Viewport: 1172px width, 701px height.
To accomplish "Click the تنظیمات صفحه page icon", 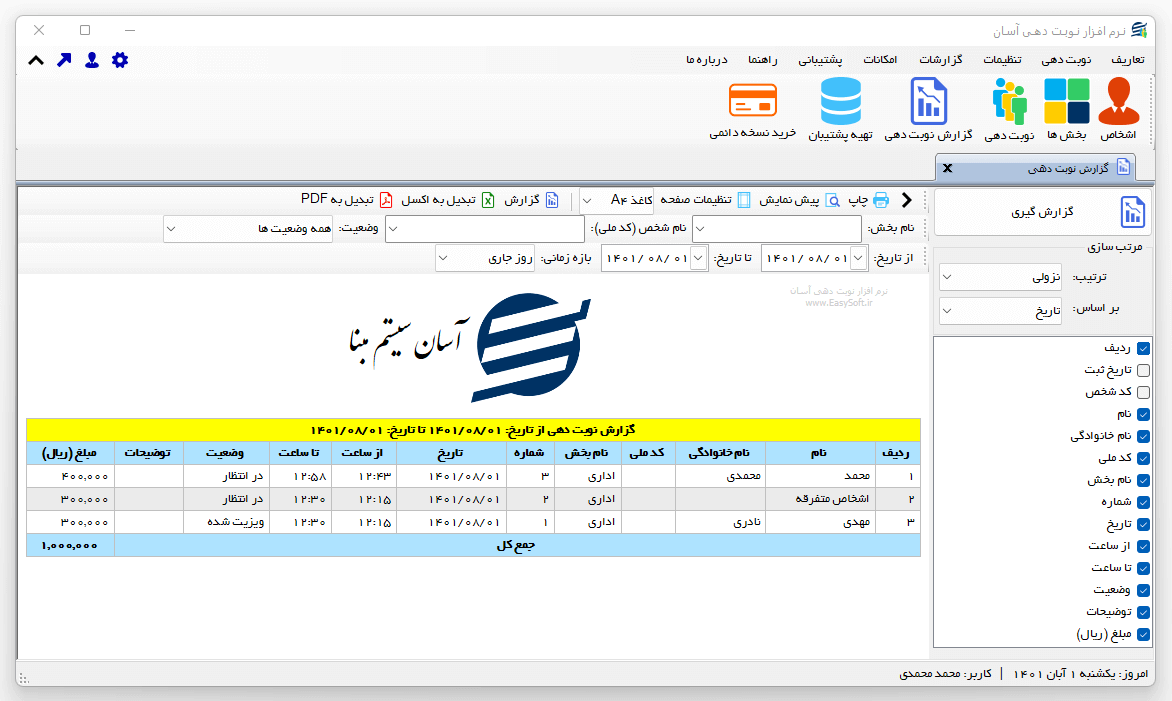I will coord(744,200).
